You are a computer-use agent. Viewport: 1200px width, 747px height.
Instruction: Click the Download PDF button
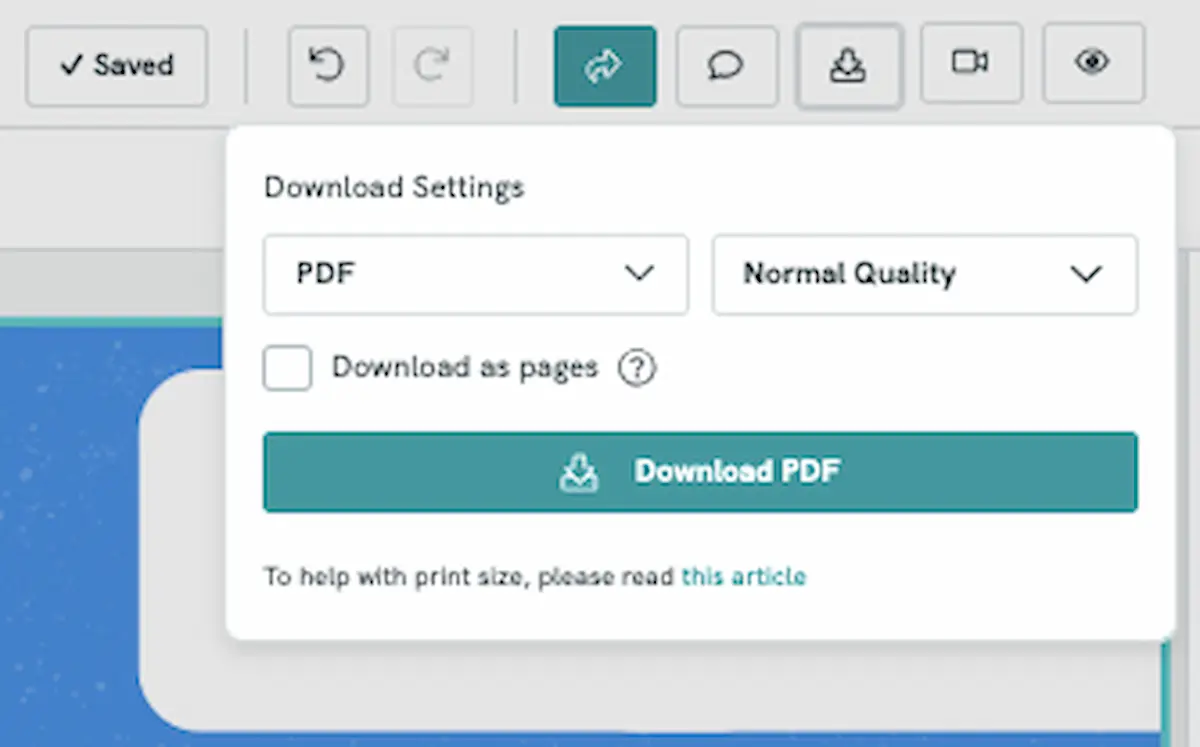click(x=700, y=472)
